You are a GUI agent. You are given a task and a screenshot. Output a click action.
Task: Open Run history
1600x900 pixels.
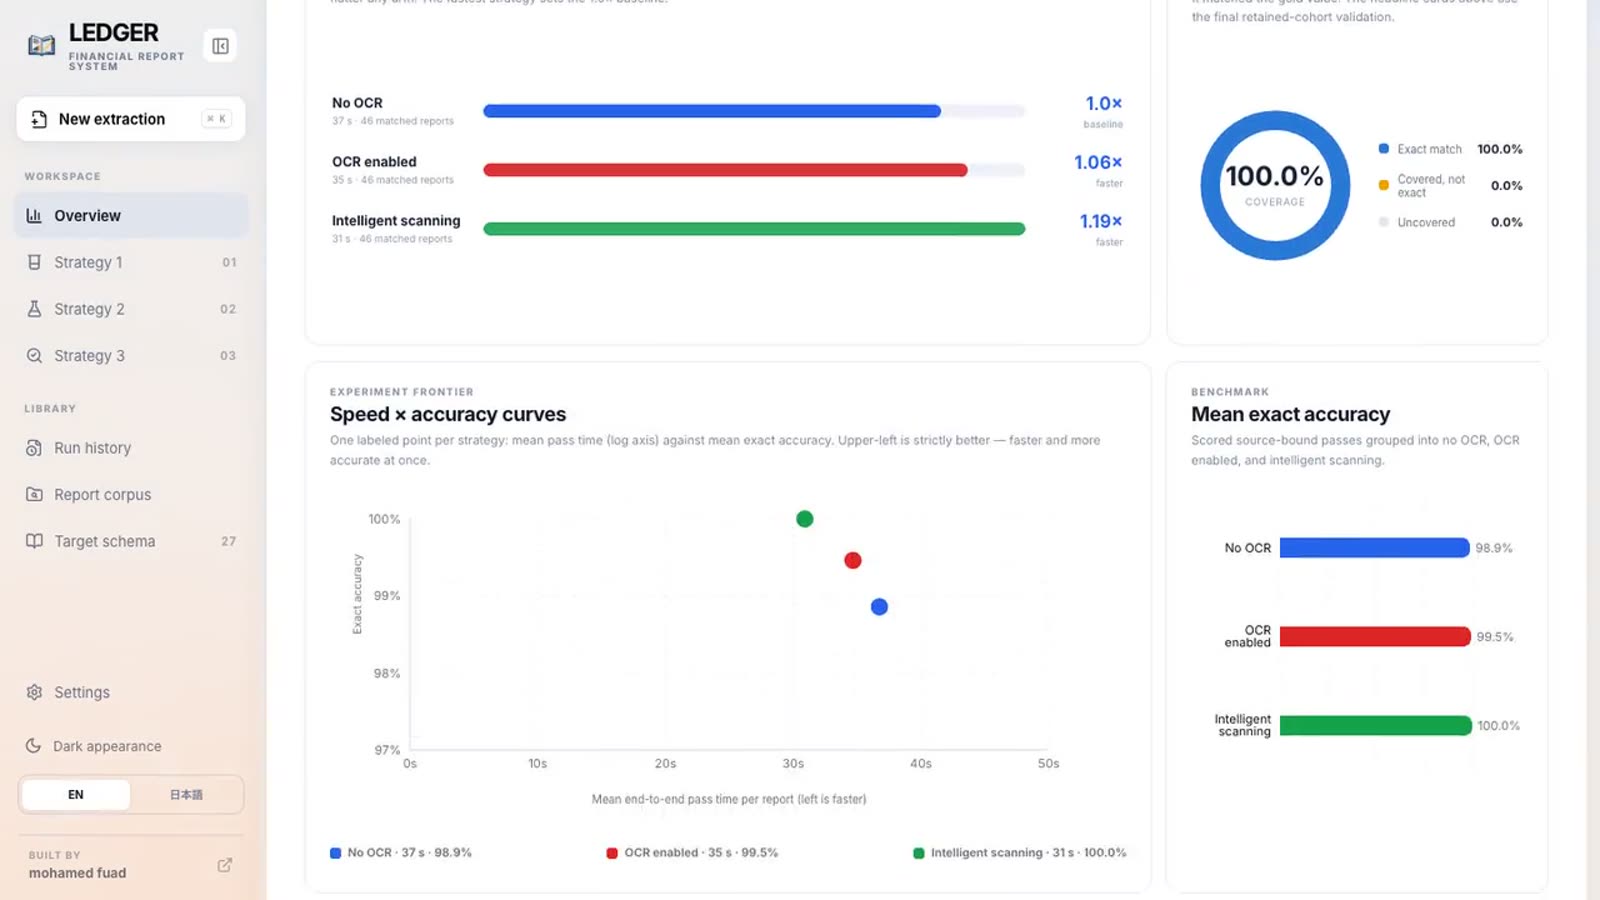[131, 448]
